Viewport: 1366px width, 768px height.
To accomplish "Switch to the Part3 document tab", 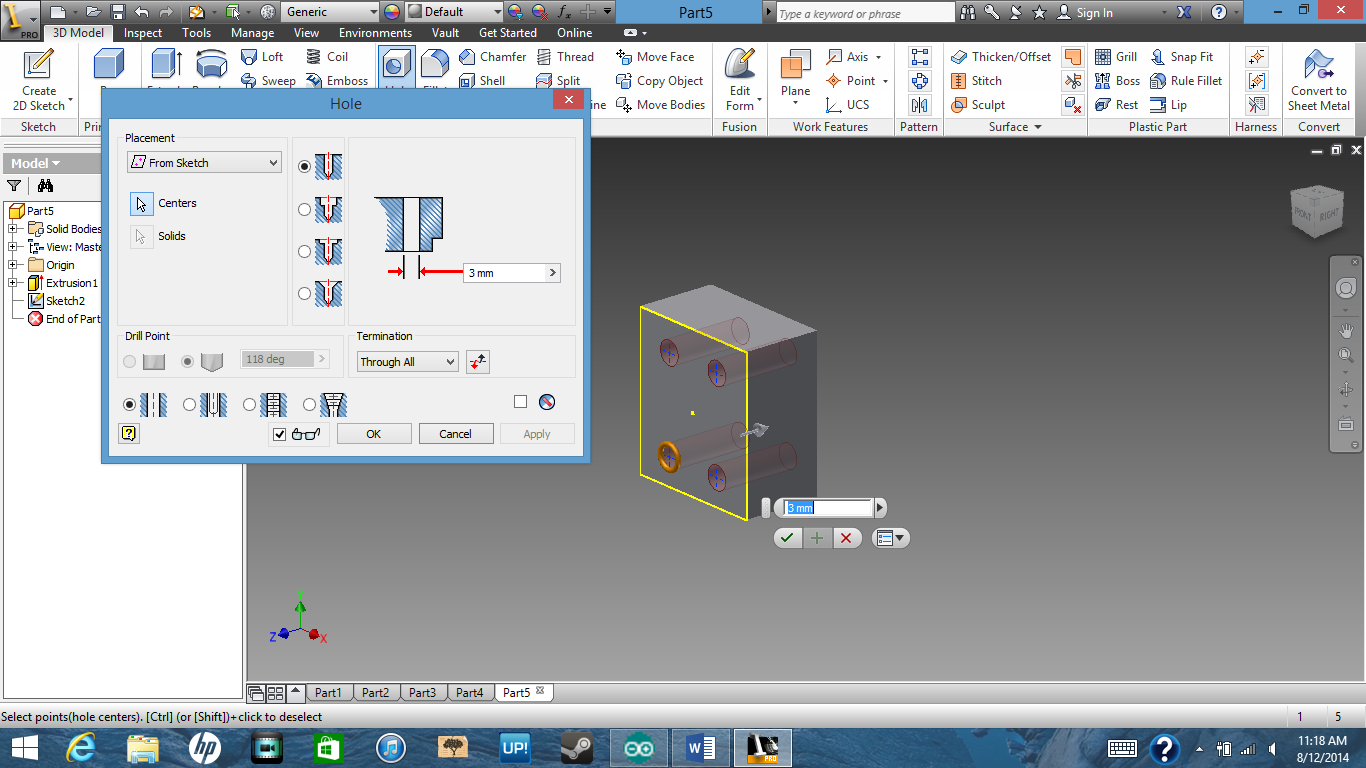I will pos(422,691).
